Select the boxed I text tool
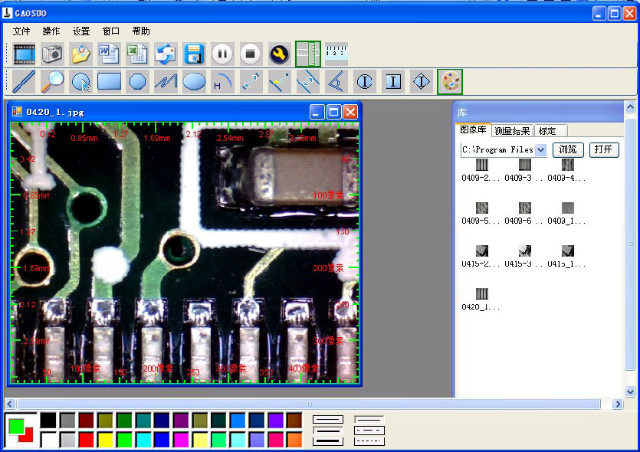Viewport: 640px width, 452px height. (x=393, y=82)
